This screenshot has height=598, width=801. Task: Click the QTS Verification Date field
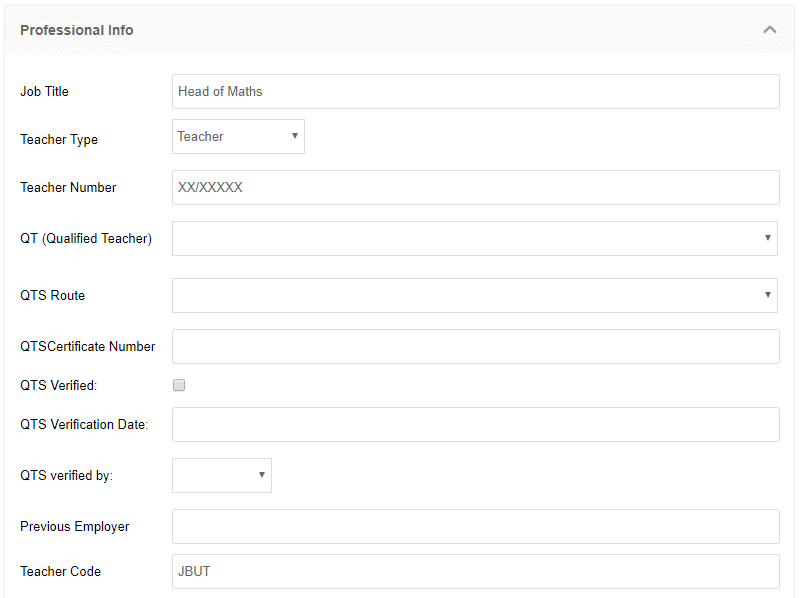click(x=476, y=424)
